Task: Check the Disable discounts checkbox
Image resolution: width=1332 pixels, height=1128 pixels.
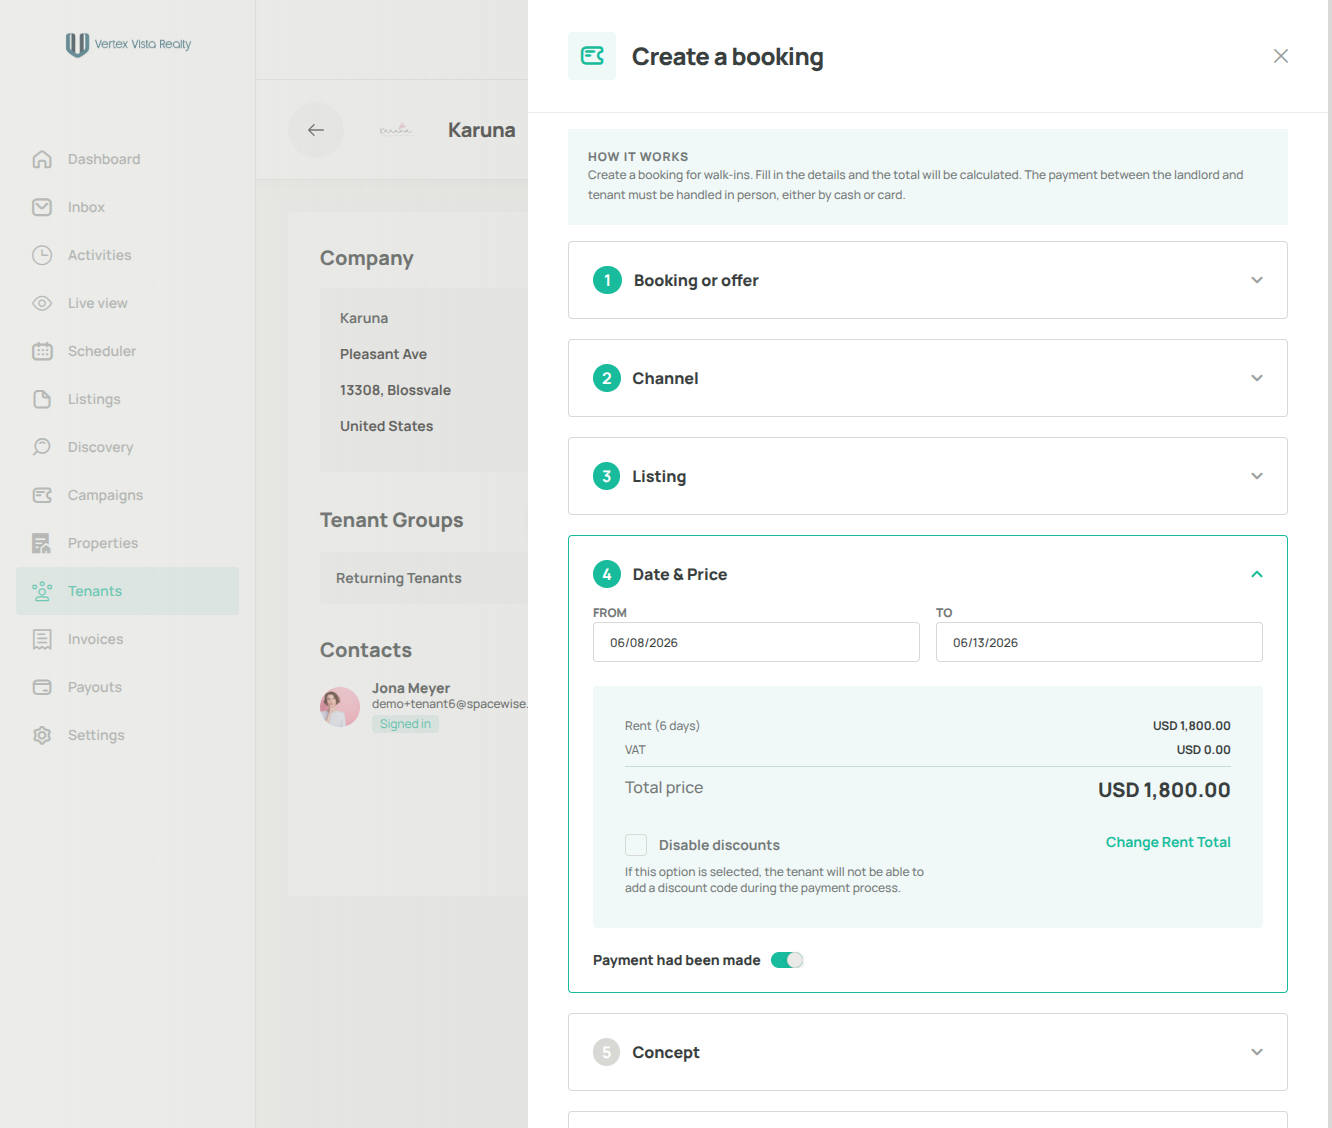Action: [x=636, y=845]
